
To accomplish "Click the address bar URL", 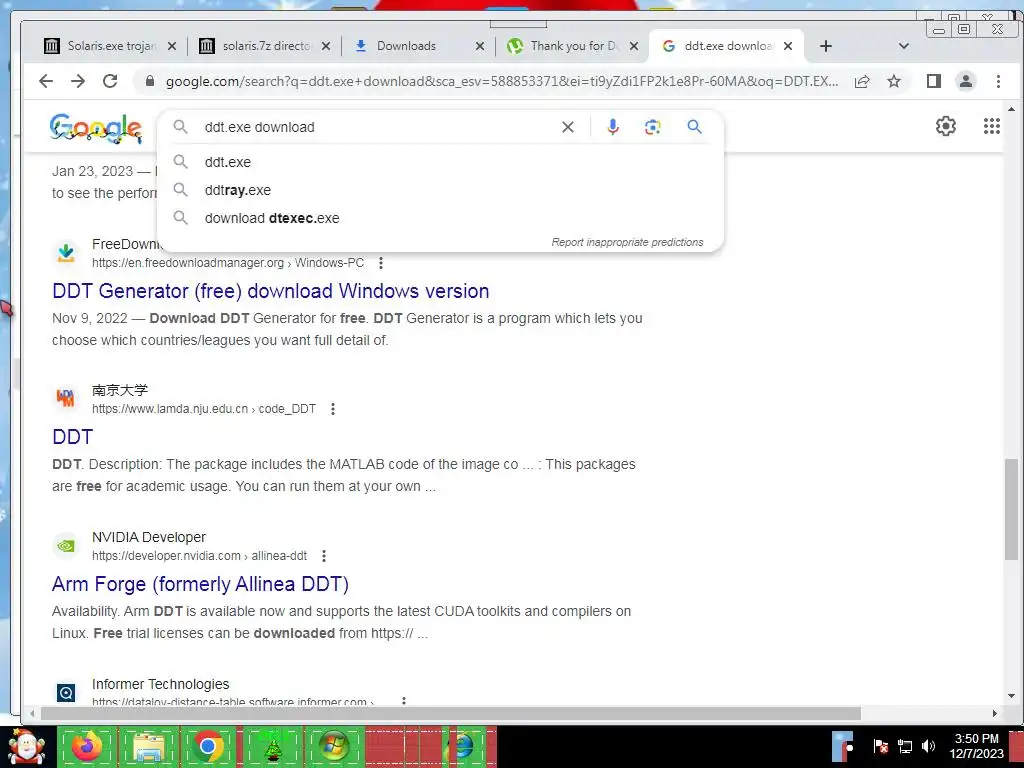I will tap(502, 82).
